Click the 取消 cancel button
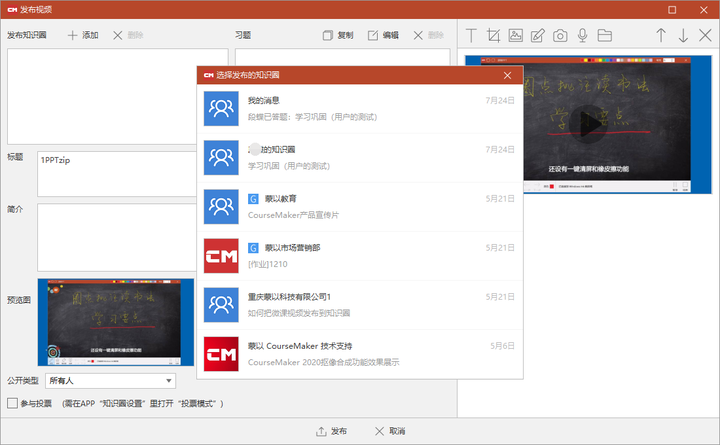This screenshot has height=445, width=720. [x=390, y=431]
